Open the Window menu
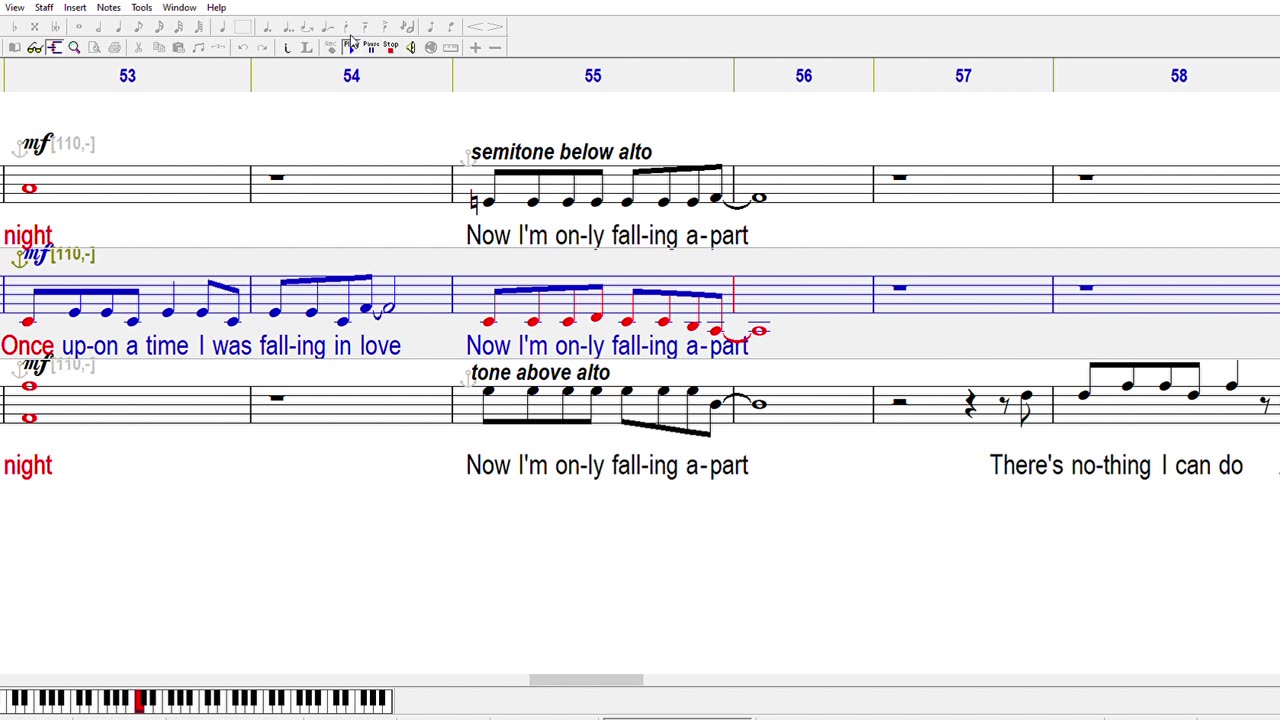This screenshot has height=720, width=1280. pos(179,7)
